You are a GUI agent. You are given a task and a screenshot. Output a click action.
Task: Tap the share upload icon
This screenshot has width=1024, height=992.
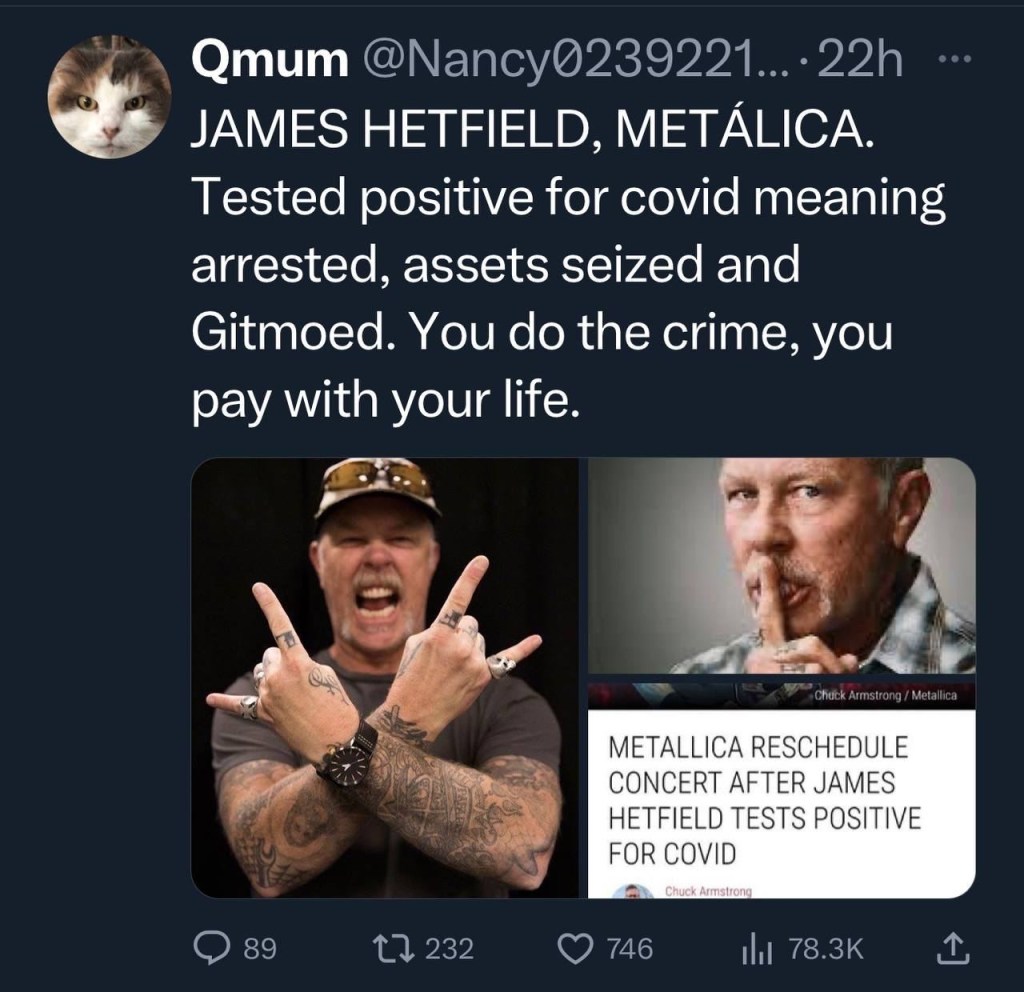point(953,949)
